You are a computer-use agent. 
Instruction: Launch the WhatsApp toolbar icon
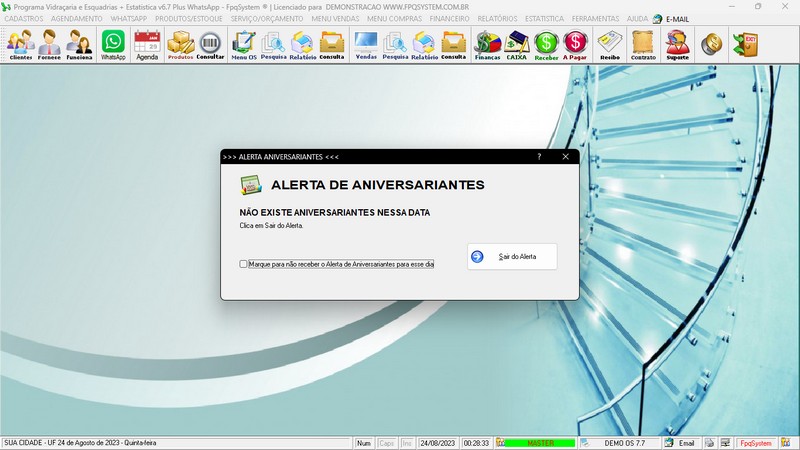coord(113,45)
